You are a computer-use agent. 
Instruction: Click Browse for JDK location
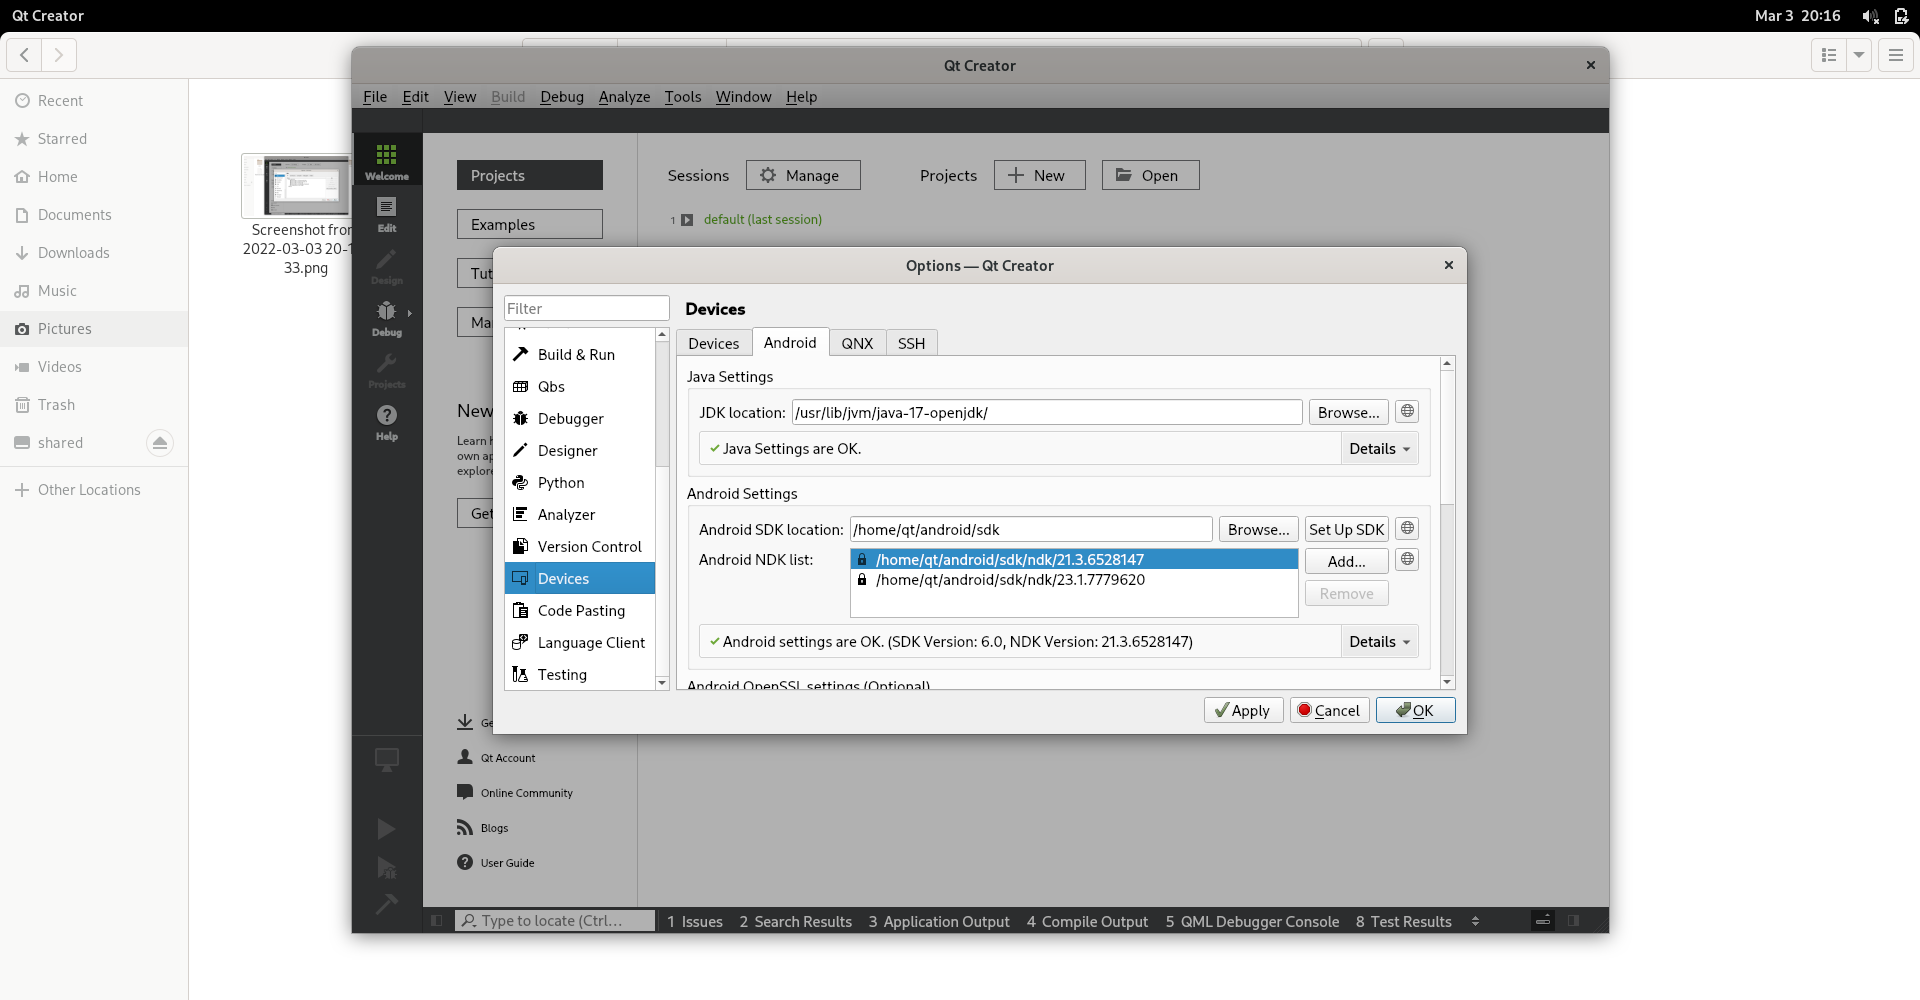1348,412
